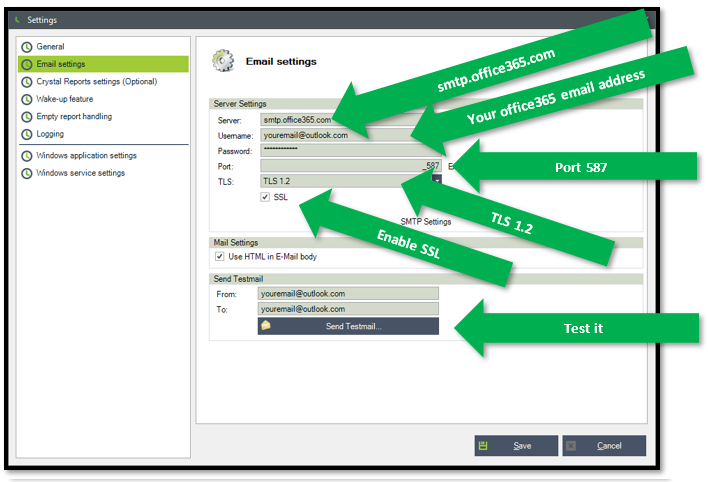The image size is (708, 482).
Task: Toggle Use HTML in E-Mail body
Action: pos(220,257)
